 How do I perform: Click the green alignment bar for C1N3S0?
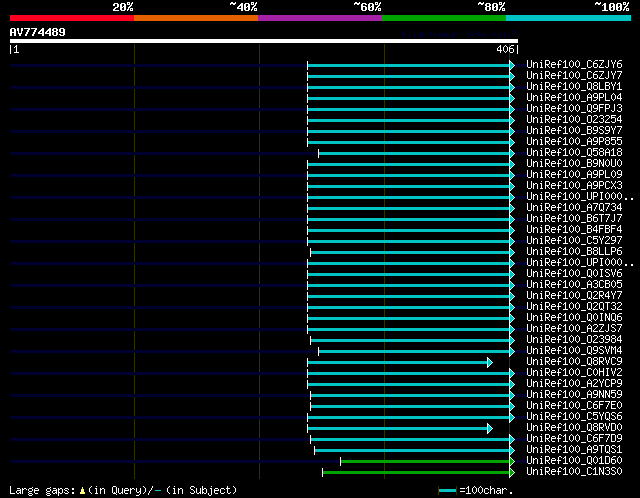click(x=416, y=473)
